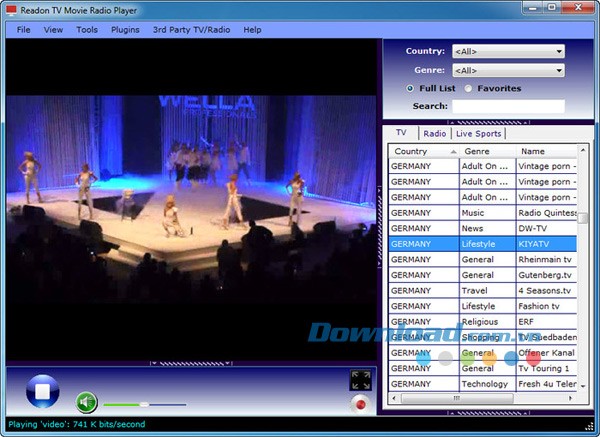This screenshot has height=437, width=600.
Task: Click the News genre cell
Action: (487, 228)
